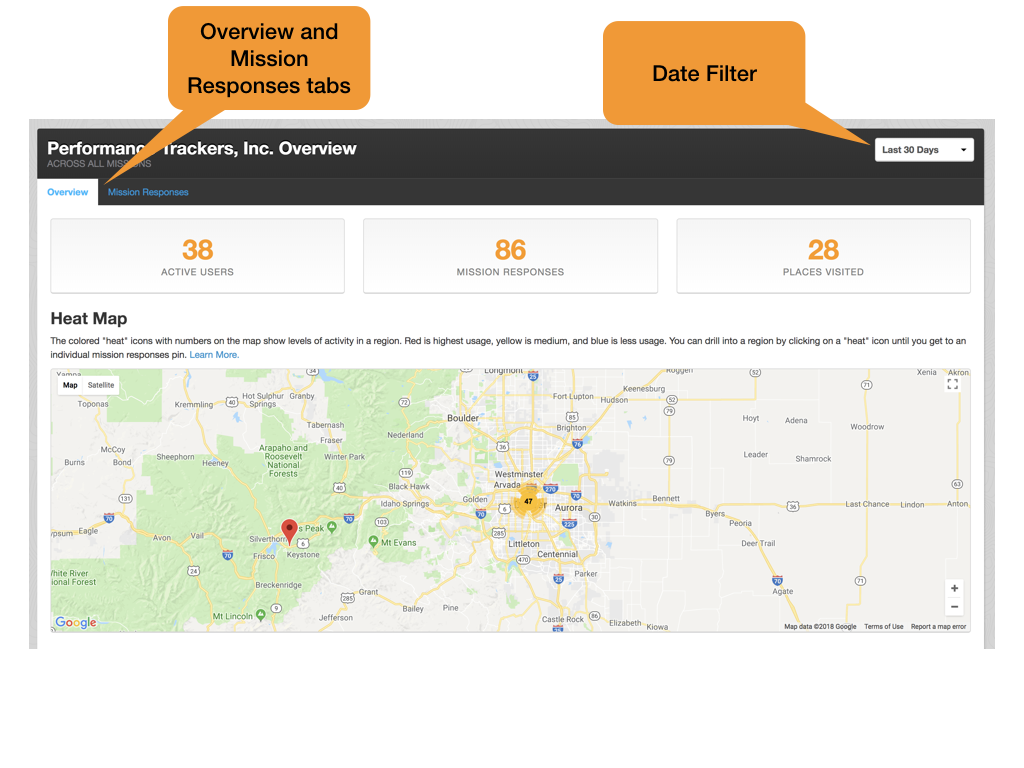Click the Heat Map heading
Image resolution: width=1024 pixels, height=768 pixels.
89,319
